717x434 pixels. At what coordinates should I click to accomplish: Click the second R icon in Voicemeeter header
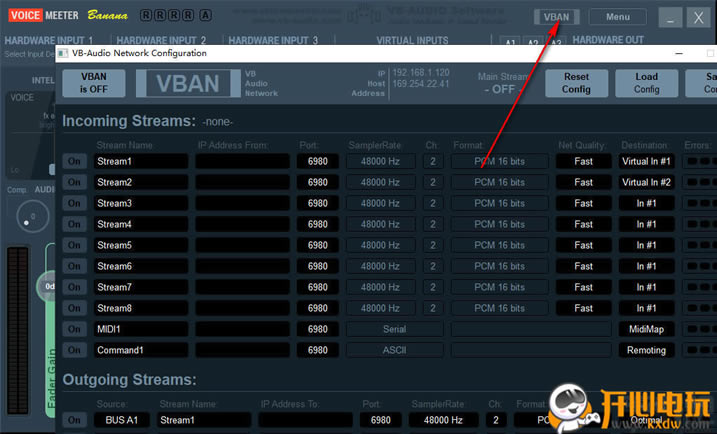click(160, 15)
